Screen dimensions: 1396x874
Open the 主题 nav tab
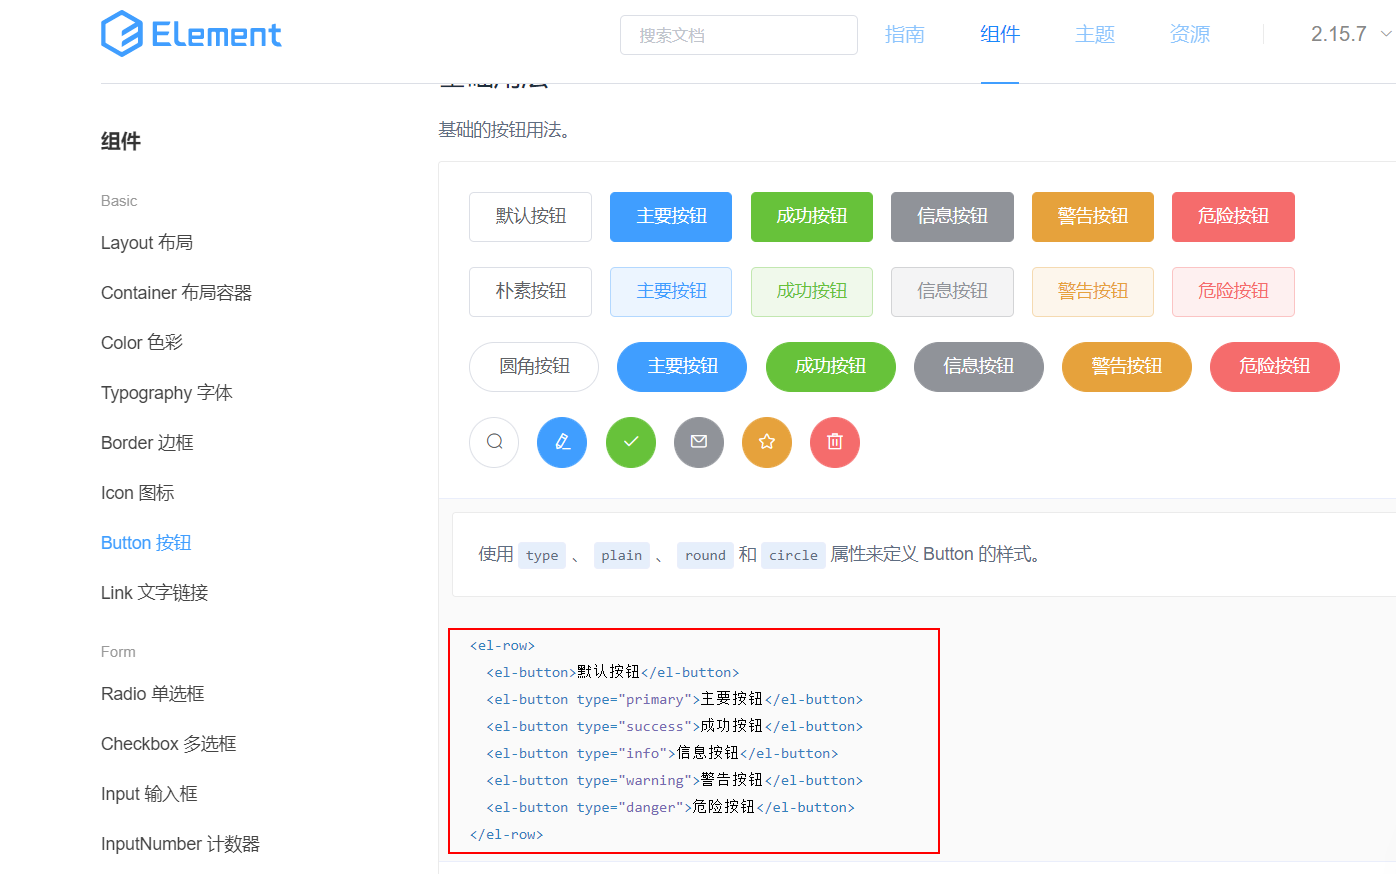coord(1095,35)
